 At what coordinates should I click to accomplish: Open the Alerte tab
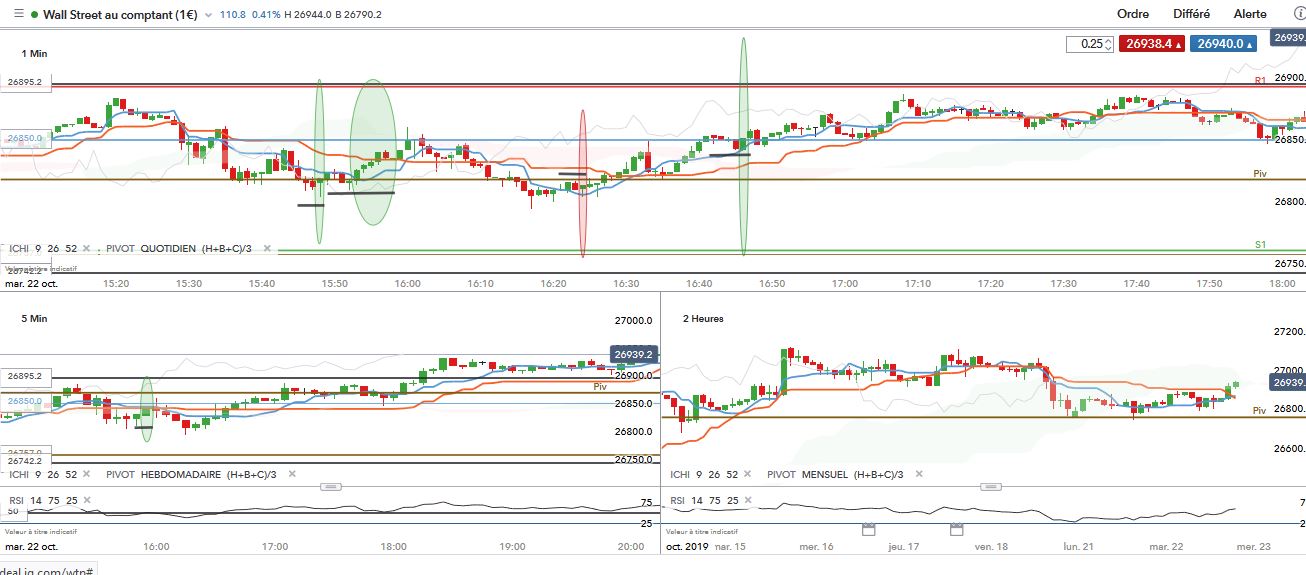(1250, 14)
